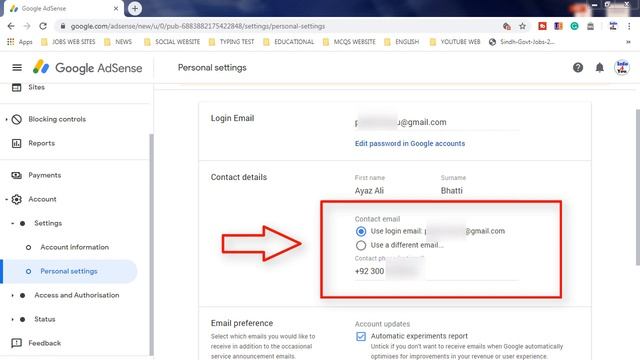Open the Help question mark icon
This screenshot has height=360, width=640.
click(x=578, y=67)
